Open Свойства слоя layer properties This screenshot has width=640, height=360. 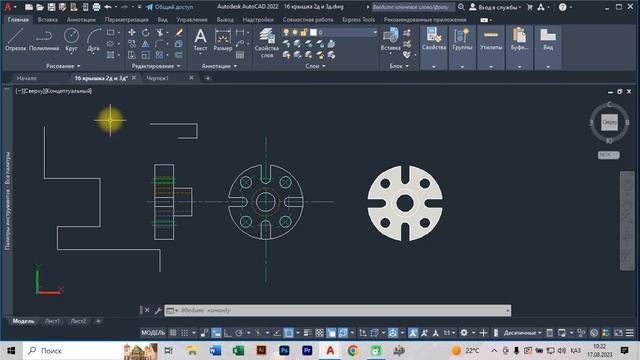coord(267,43)
